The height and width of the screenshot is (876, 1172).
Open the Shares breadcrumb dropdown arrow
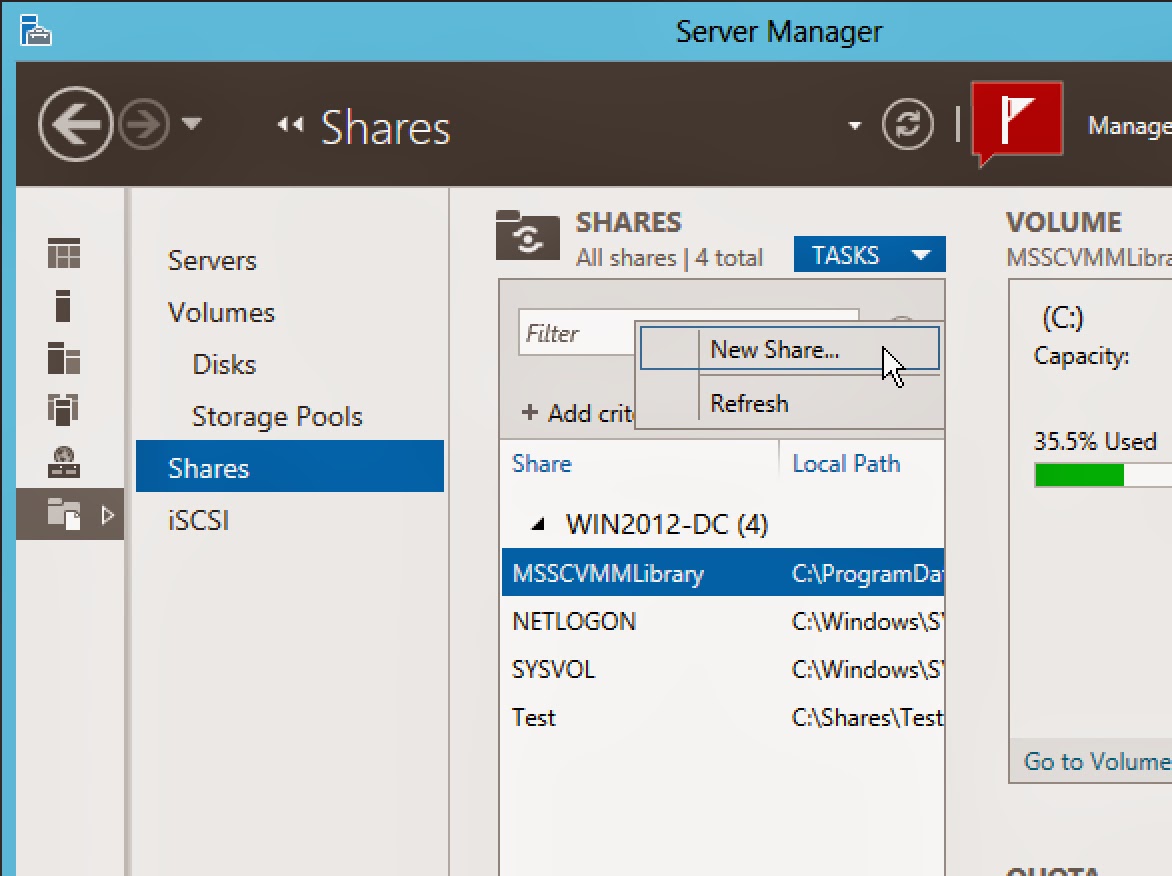click(854, 124)
